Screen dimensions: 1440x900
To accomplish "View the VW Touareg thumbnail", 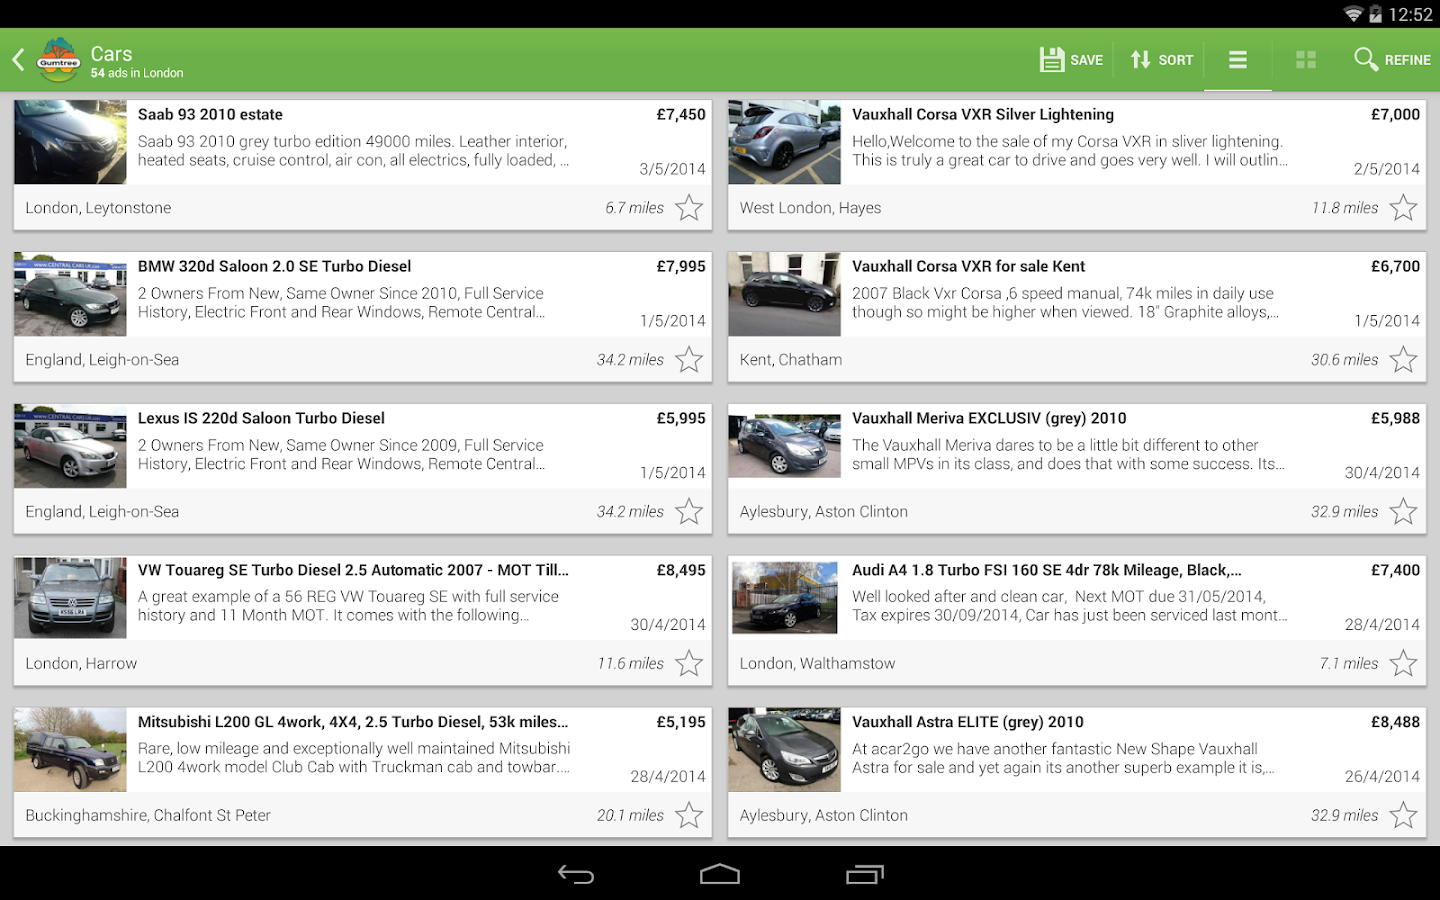I will tap(70, 598).
